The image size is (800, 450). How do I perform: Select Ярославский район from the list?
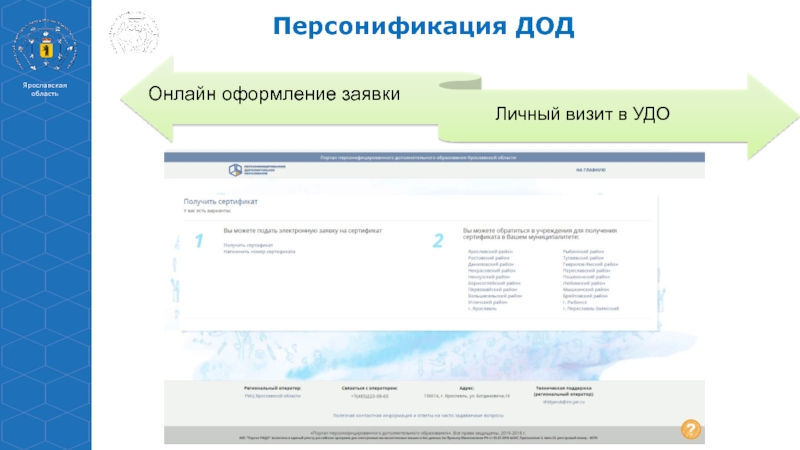click(x=491, y=252)
